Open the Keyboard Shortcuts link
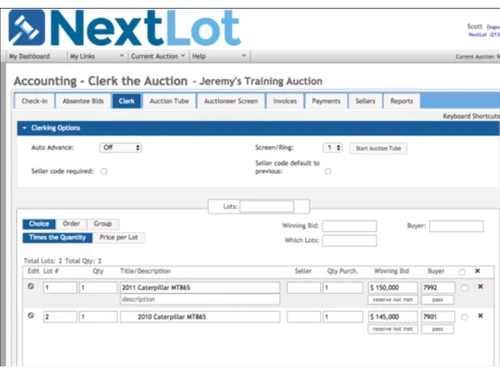Screen dimensions: 500x375 coord(471,116)
